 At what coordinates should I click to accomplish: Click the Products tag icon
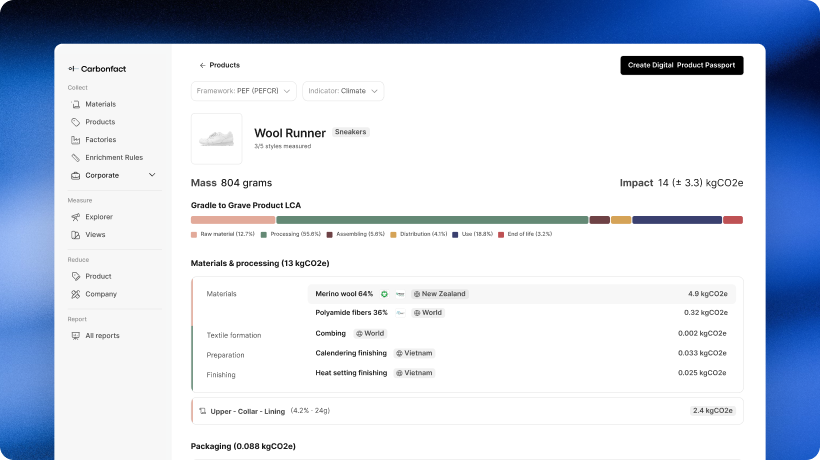76,122
